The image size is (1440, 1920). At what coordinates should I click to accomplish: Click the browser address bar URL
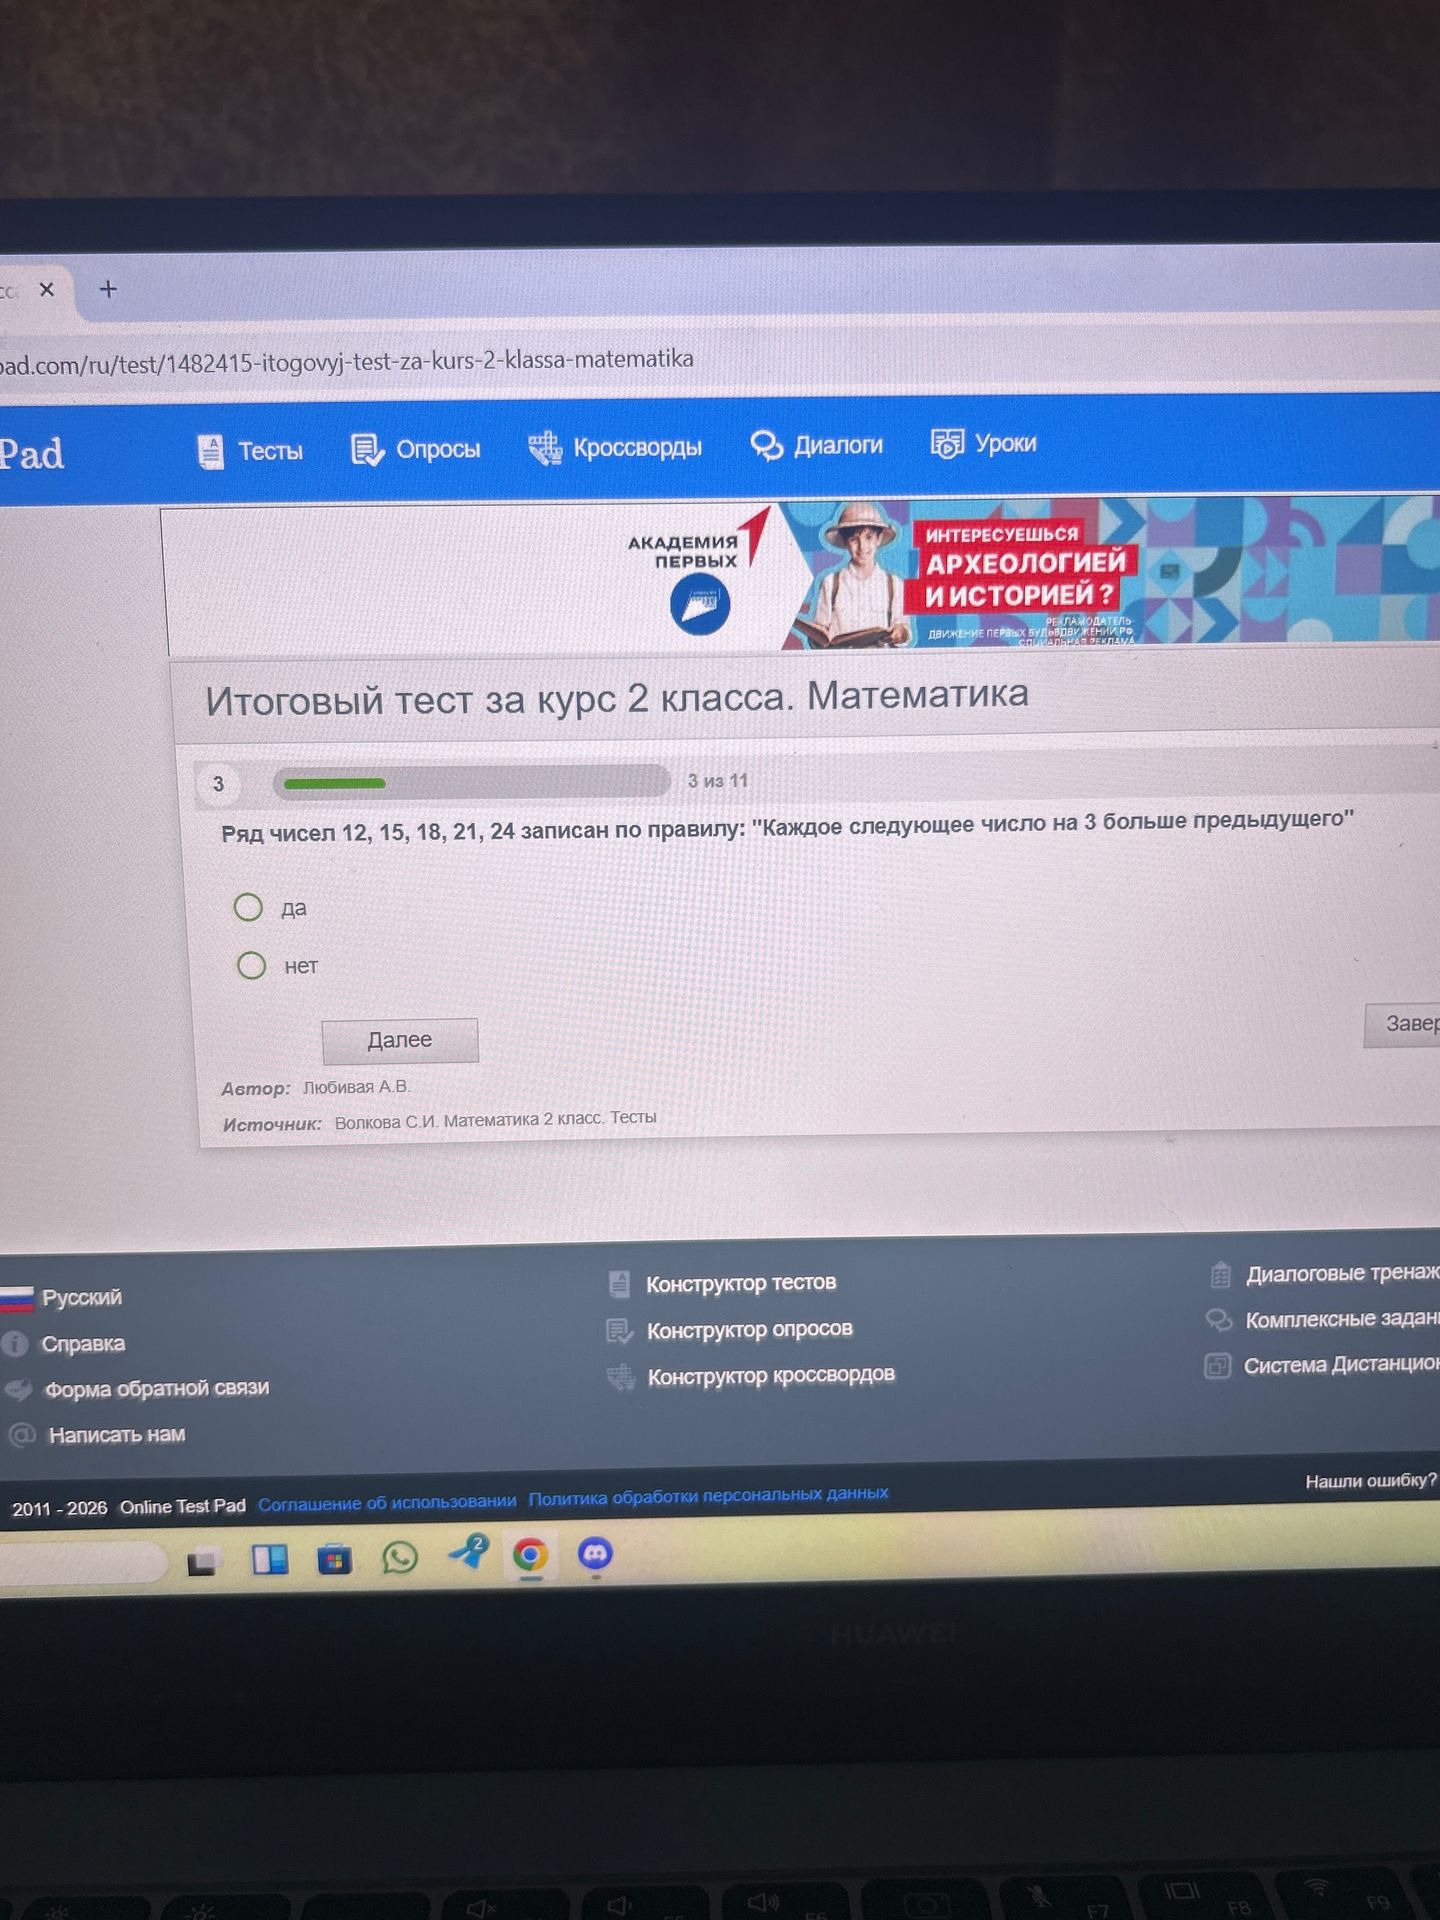[x=347, y=361]
